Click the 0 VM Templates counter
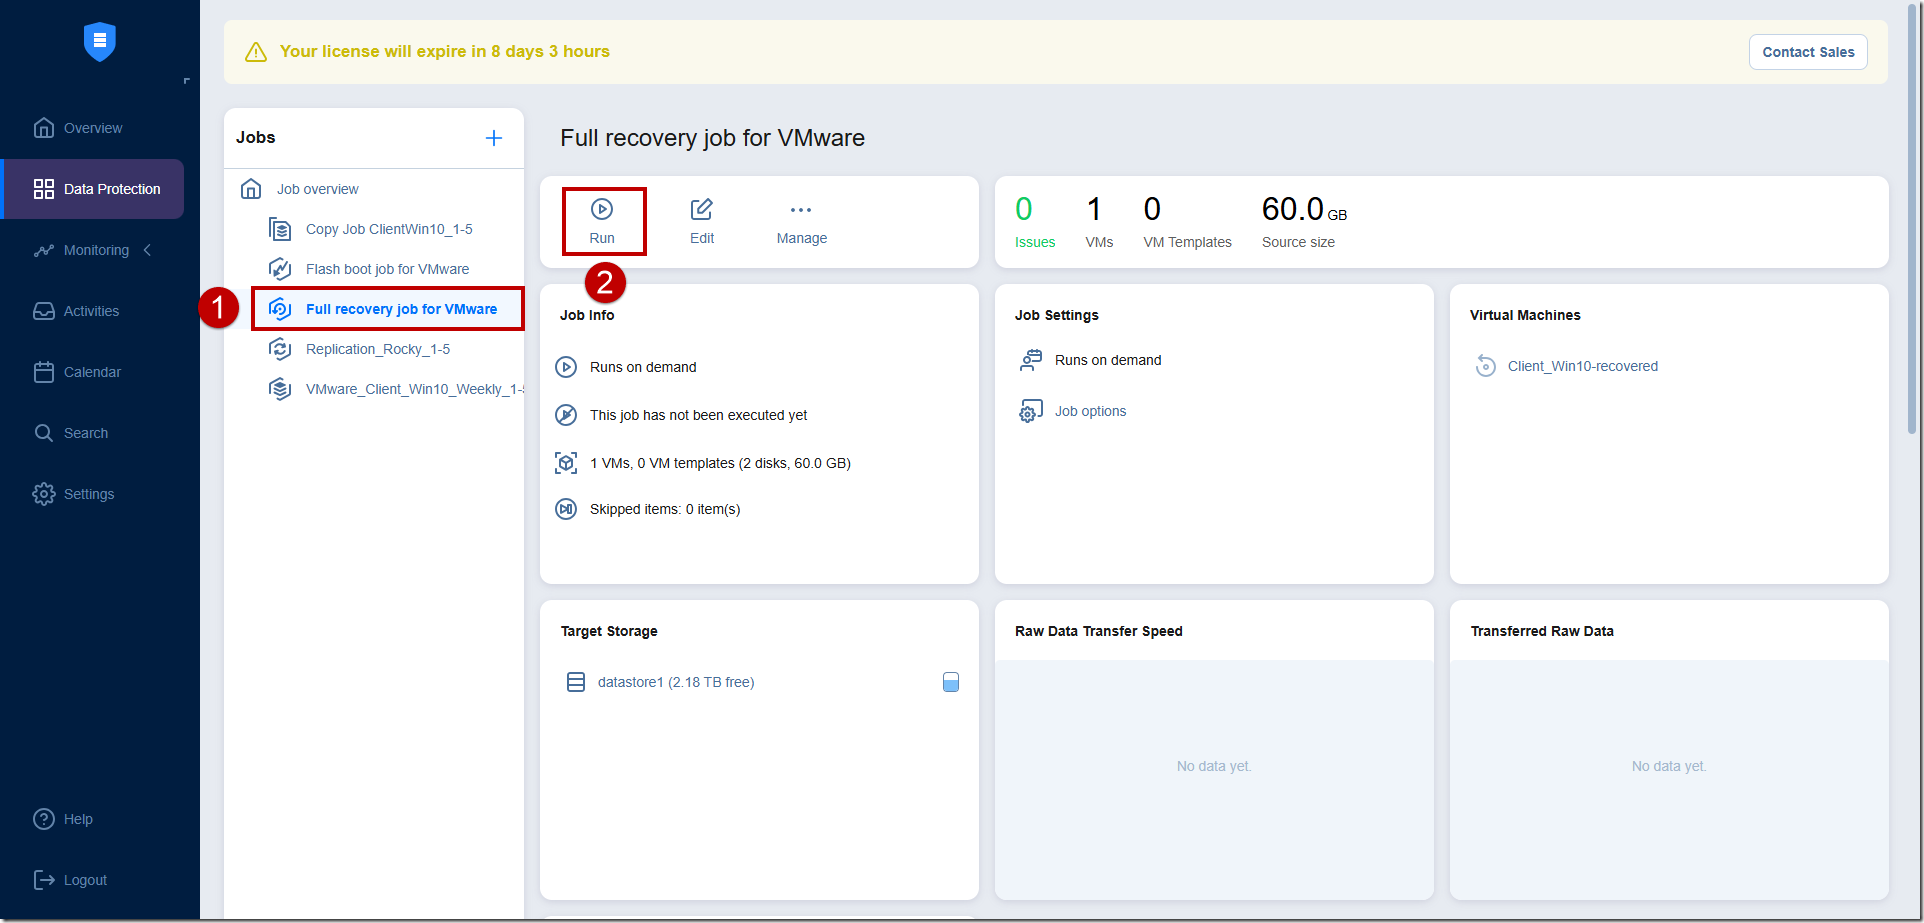1924x923 pixels. pos(1187,222)
